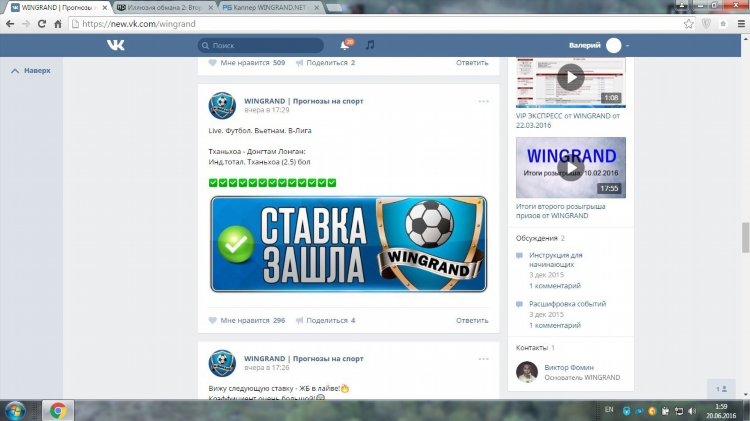Open WINGRAND group name on 17:26 post
The height and width of the screenshot is (421, 750).
point(304,358)
